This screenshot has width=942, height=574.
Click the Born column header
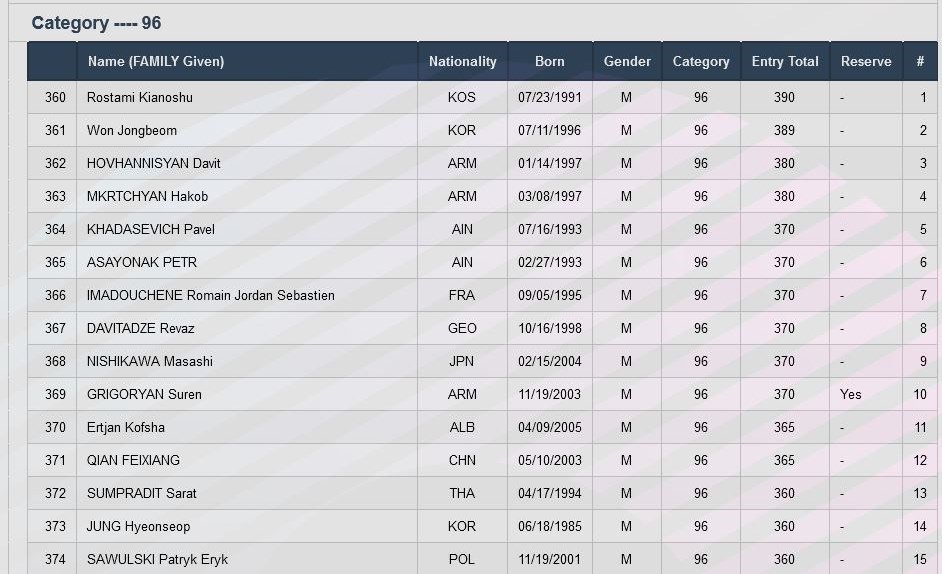tap(549, 61)
